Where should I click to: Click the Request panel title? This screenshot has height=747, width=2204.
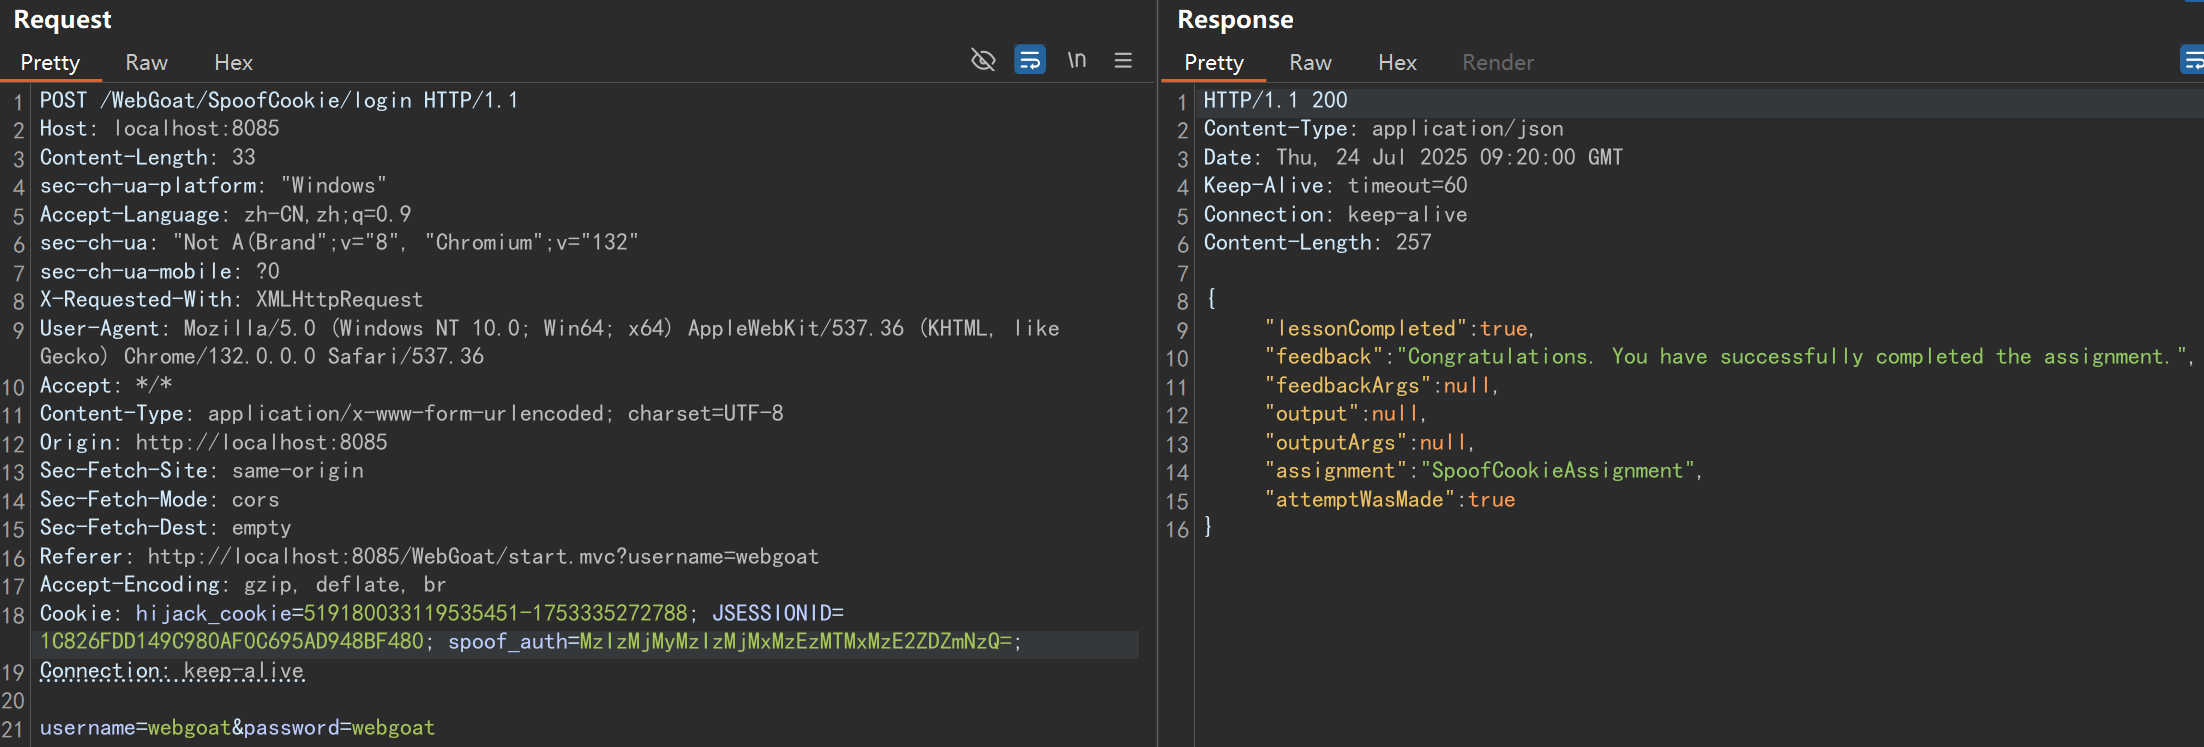point(62,20)
